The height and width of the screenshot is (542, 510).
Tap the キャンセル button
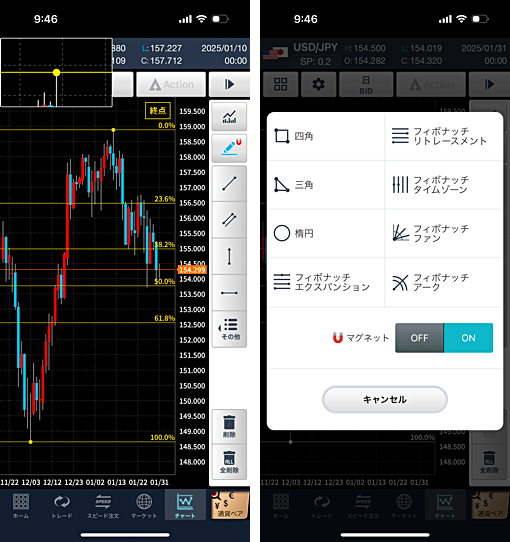click(x=385, y=400)
